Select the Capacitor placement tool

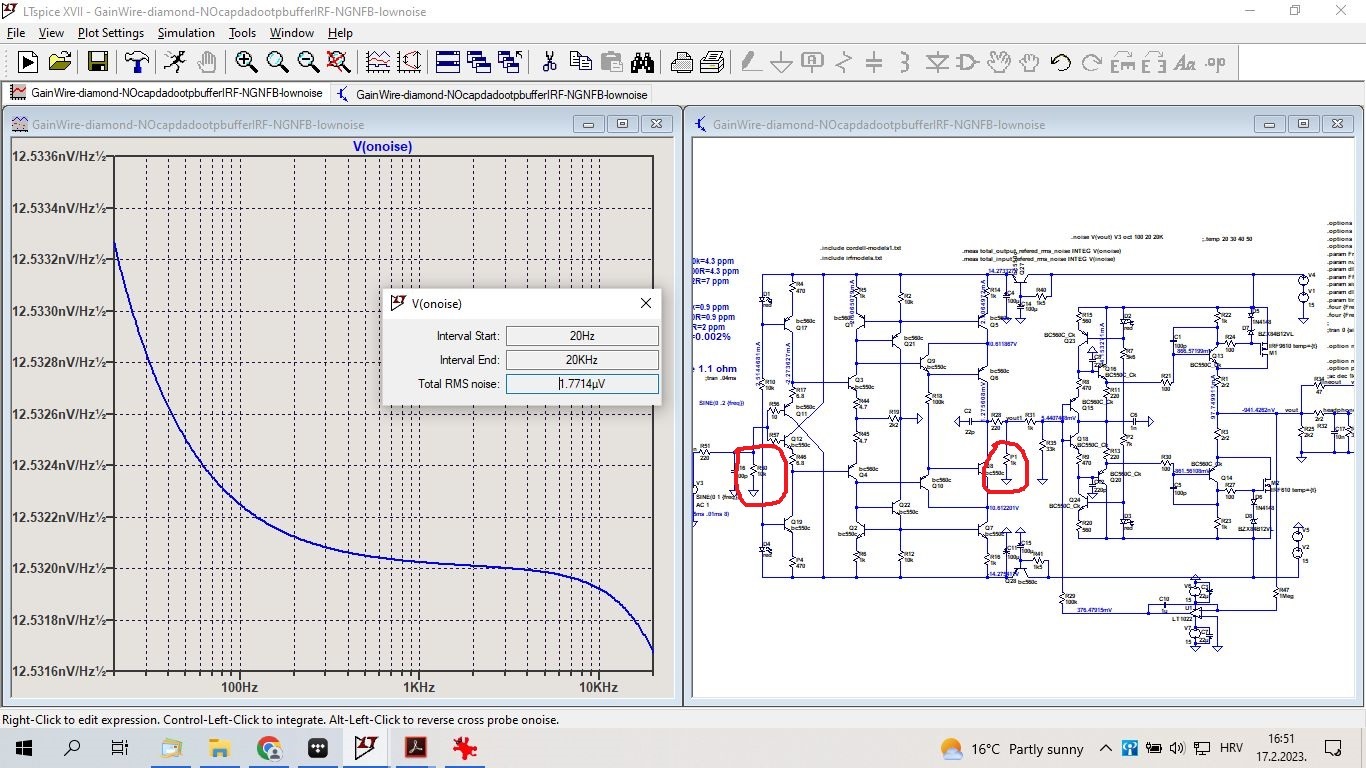874,62
